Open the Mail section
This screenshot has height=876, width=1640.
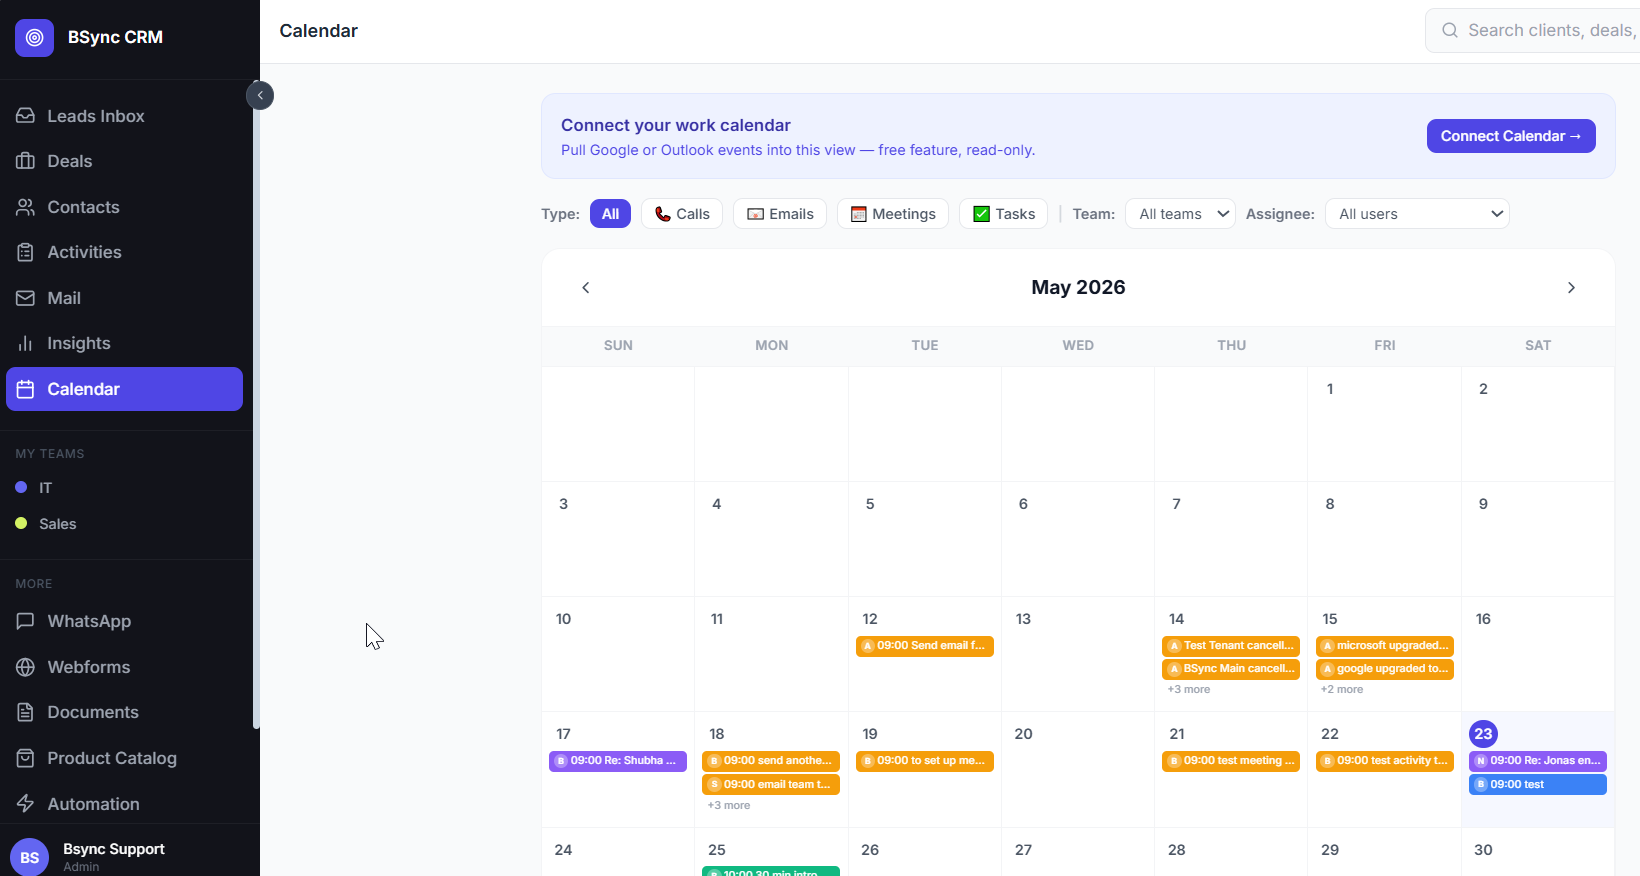(x=124, y=298)
